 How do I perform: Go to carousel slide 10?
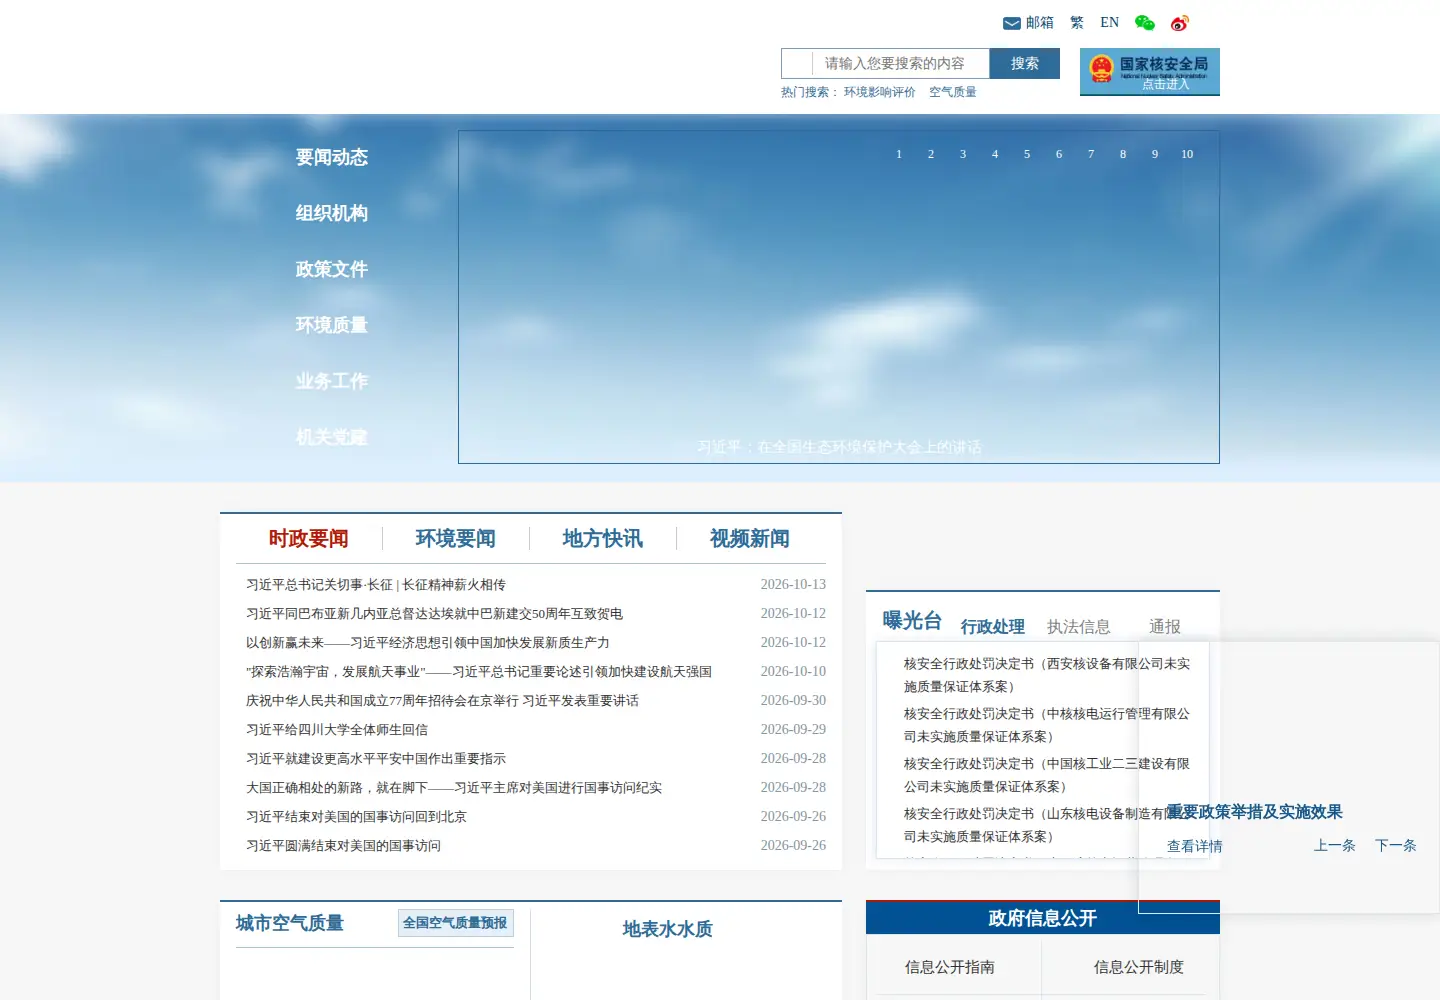1187,154
